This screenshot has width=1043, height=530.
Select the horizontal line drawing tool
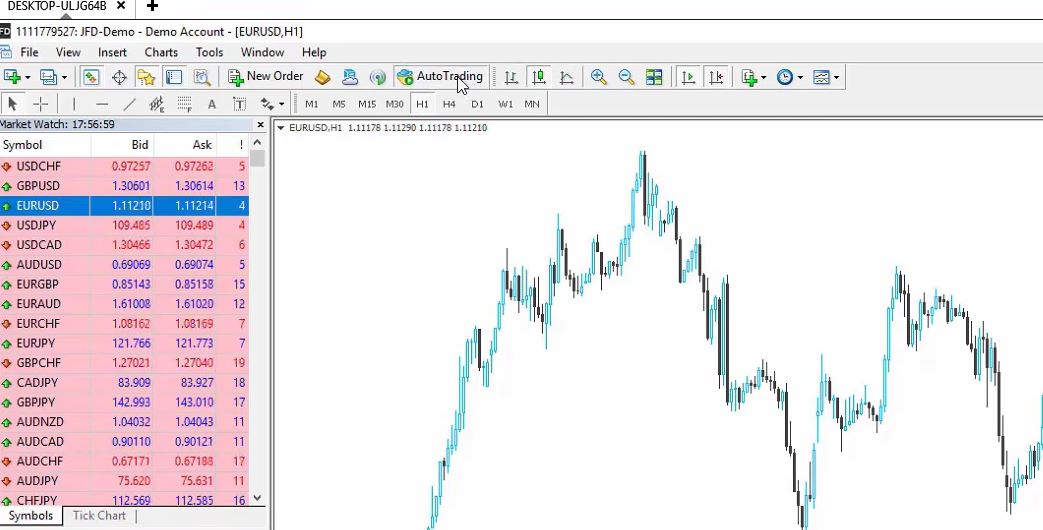click(101, 104)
